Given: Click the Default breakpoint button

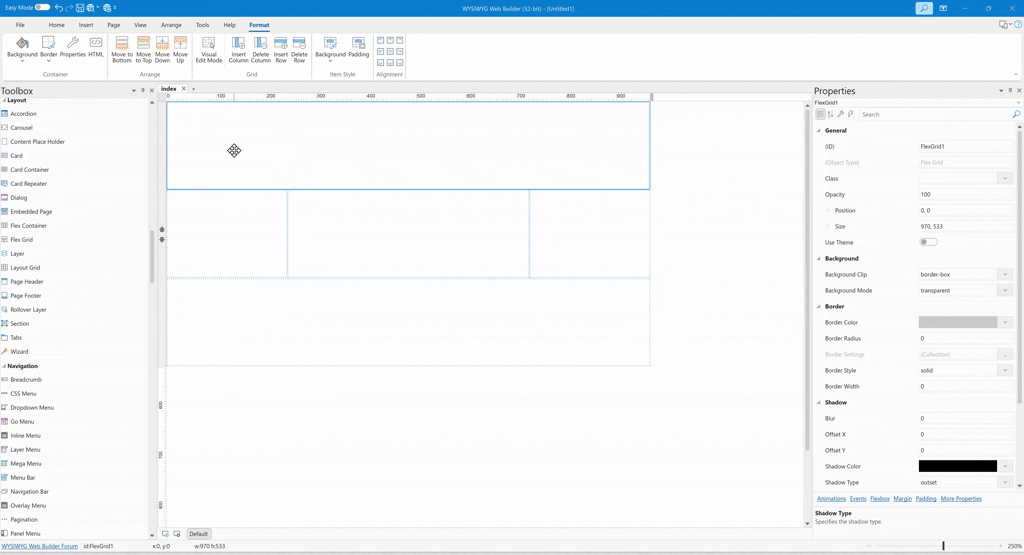Looking at the screenshot, I should point(199,533).
